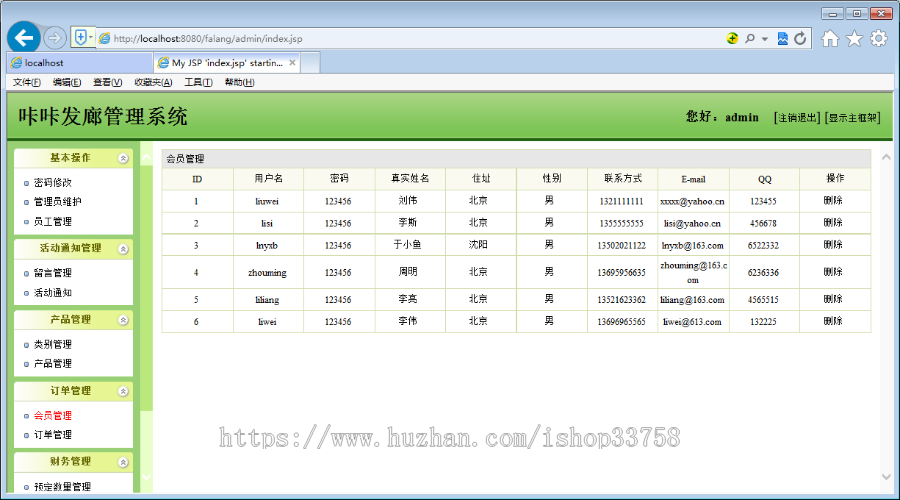Open the red 会员管理 sidebar link

[x=52, y=416]
